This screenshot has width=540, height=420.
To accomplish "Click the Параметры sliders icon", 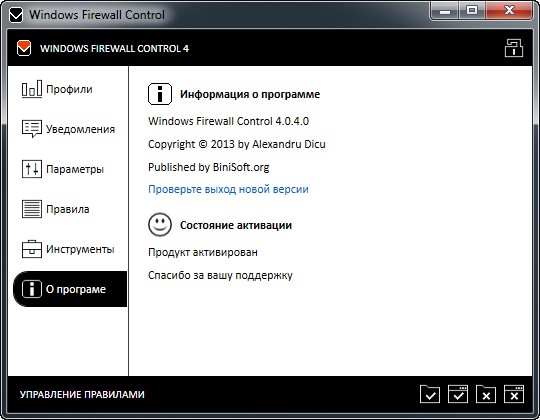I will [32, 169].
